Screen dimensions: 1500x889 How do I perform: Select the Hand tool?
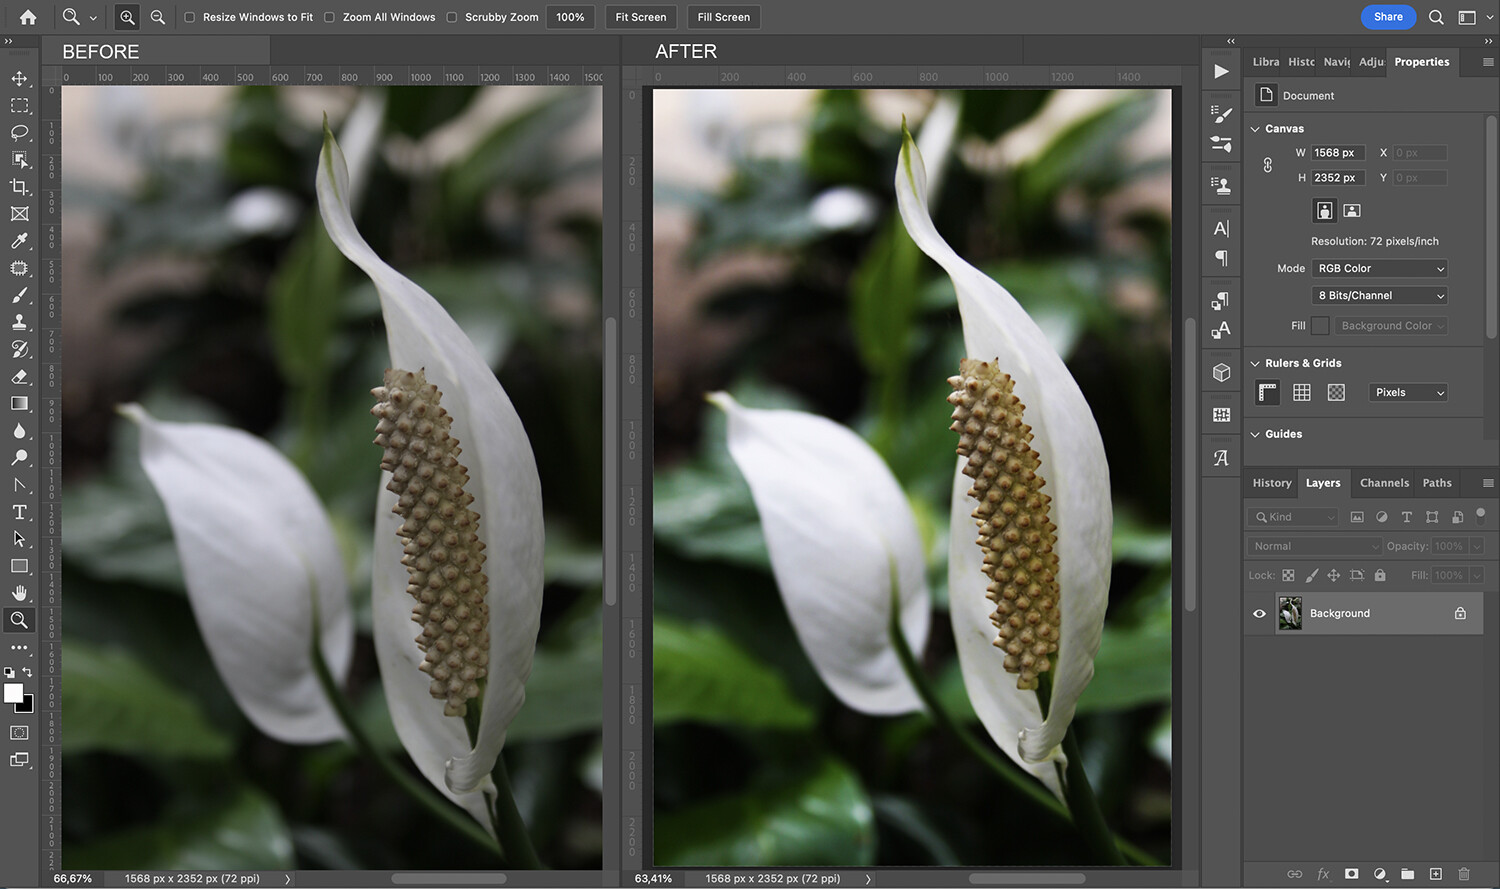(20, 592)
